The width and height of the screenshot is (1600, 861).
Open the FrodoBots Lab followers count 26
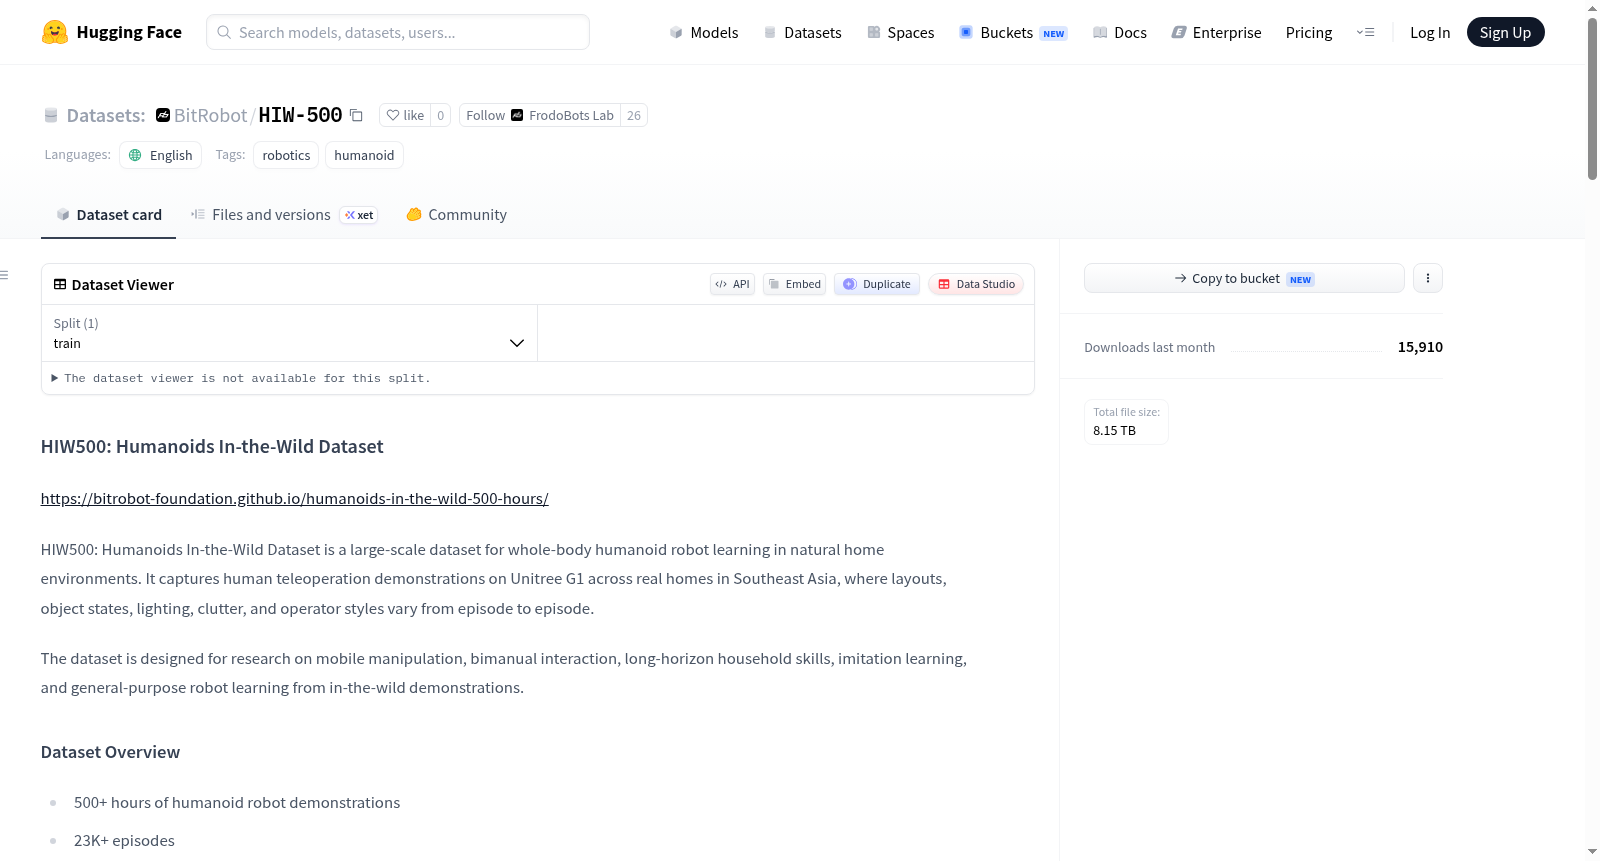(634, 115)
